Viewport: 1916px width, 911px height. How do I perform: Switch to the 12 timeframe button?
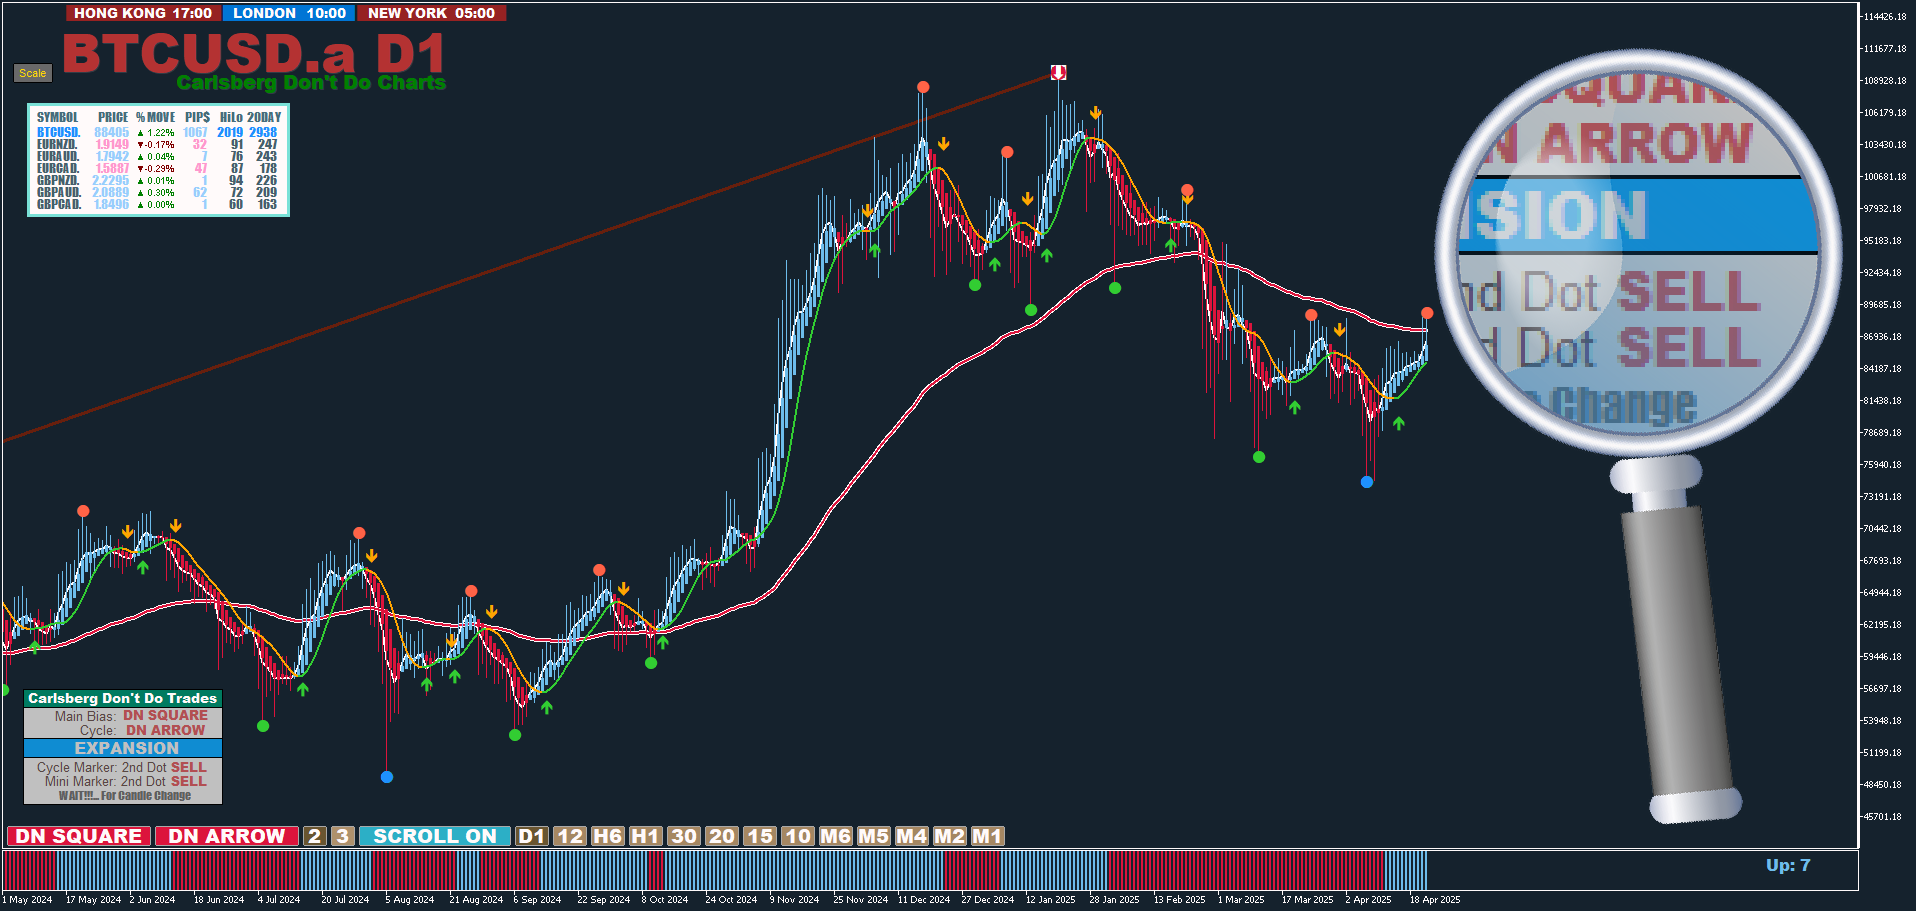coord(570,836)
